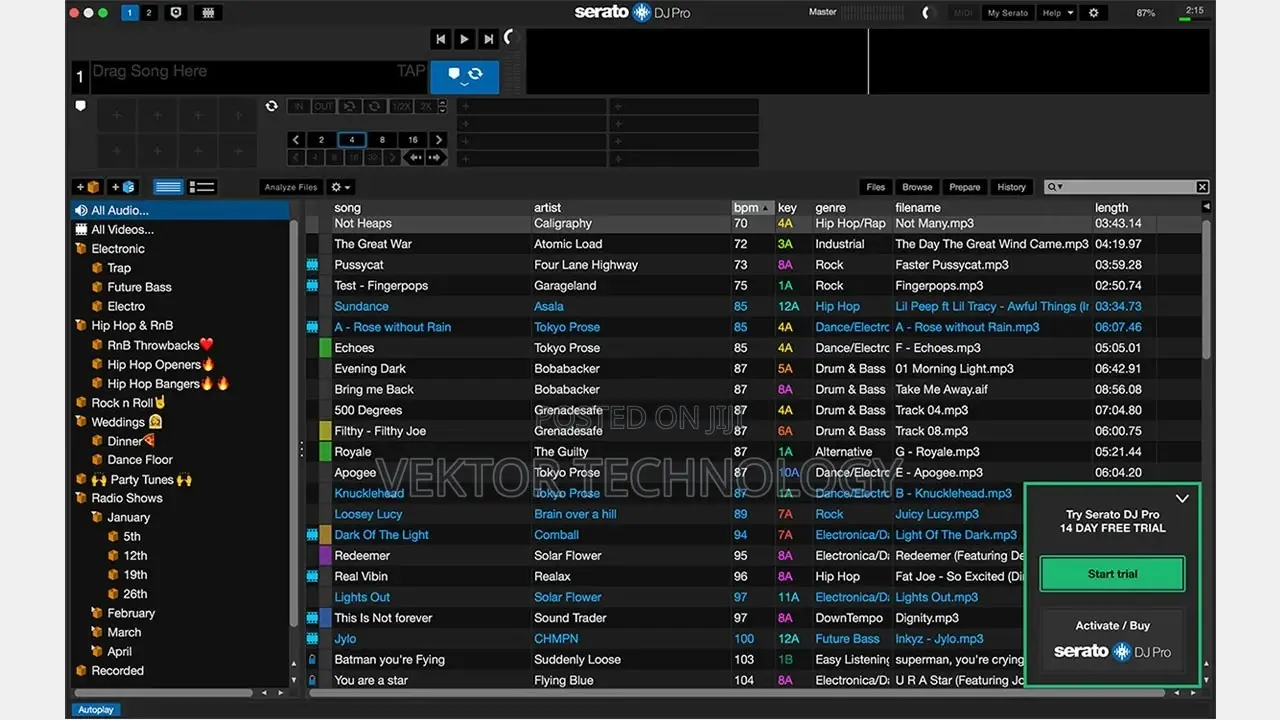Add a new crate
Screen dimensions: 1280x720
pyautogui.click(x=88, y=187)
